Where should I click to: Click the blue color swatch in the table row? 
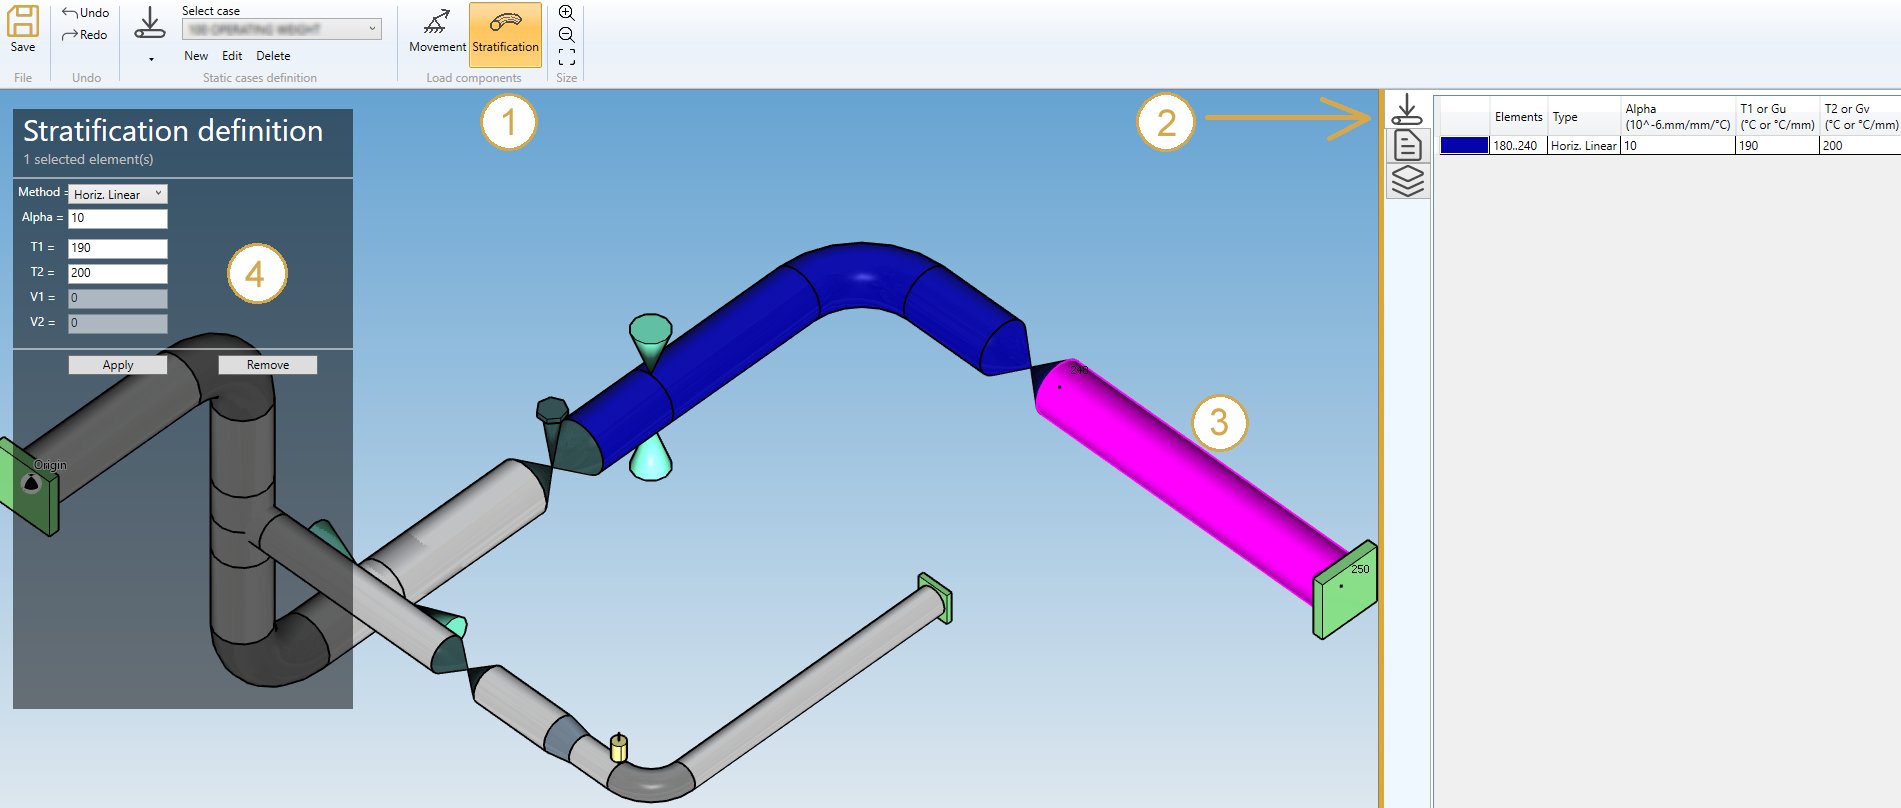[x=1464, y=146]
